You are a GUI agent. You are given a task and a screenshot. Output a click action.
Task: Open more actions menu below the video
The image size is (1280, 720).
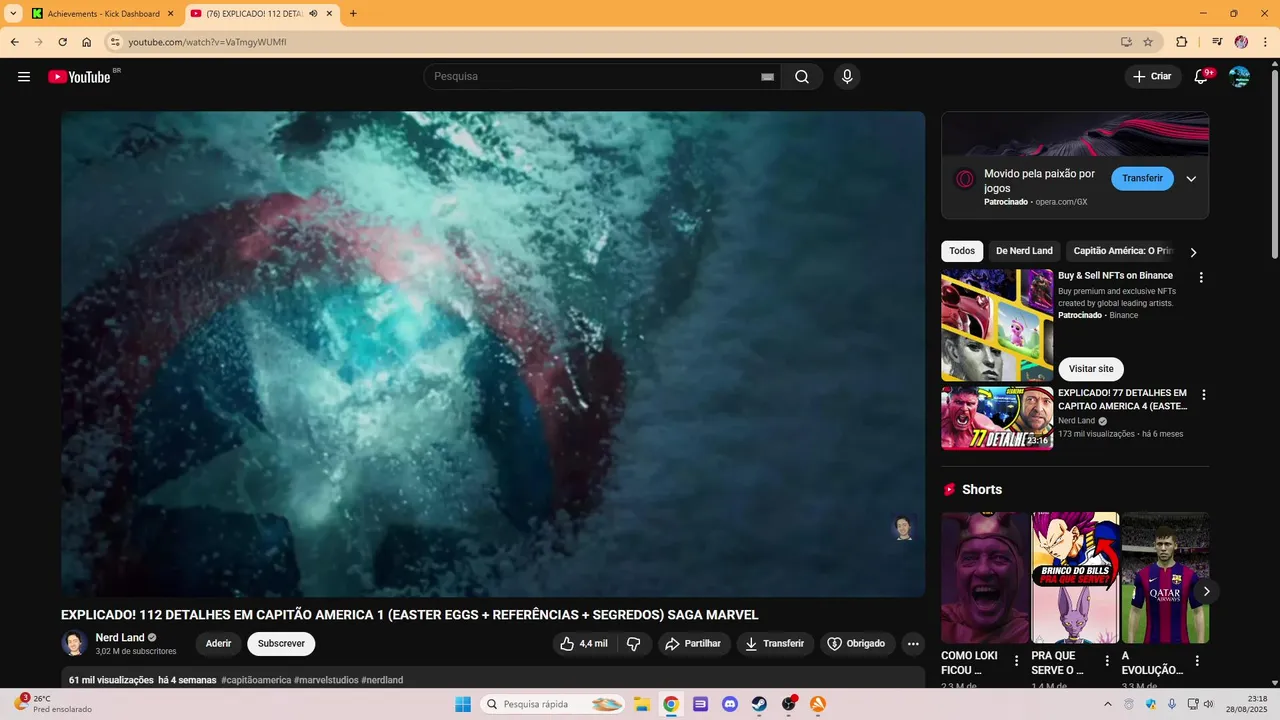pos(913,644)
